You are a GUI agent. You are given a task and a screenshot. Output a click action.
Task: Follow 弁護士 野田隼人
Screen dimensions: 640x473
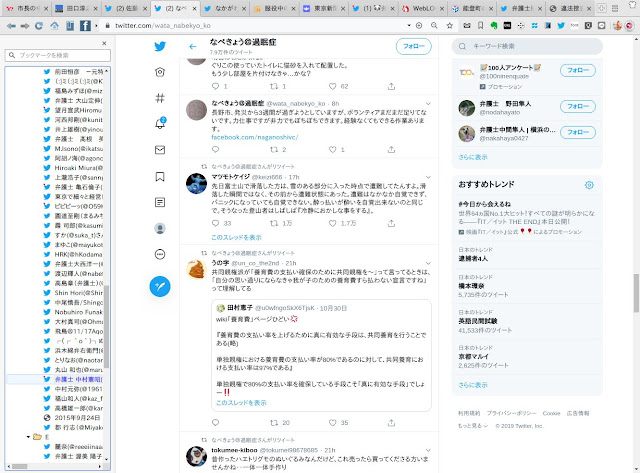[x=578, y=107]
